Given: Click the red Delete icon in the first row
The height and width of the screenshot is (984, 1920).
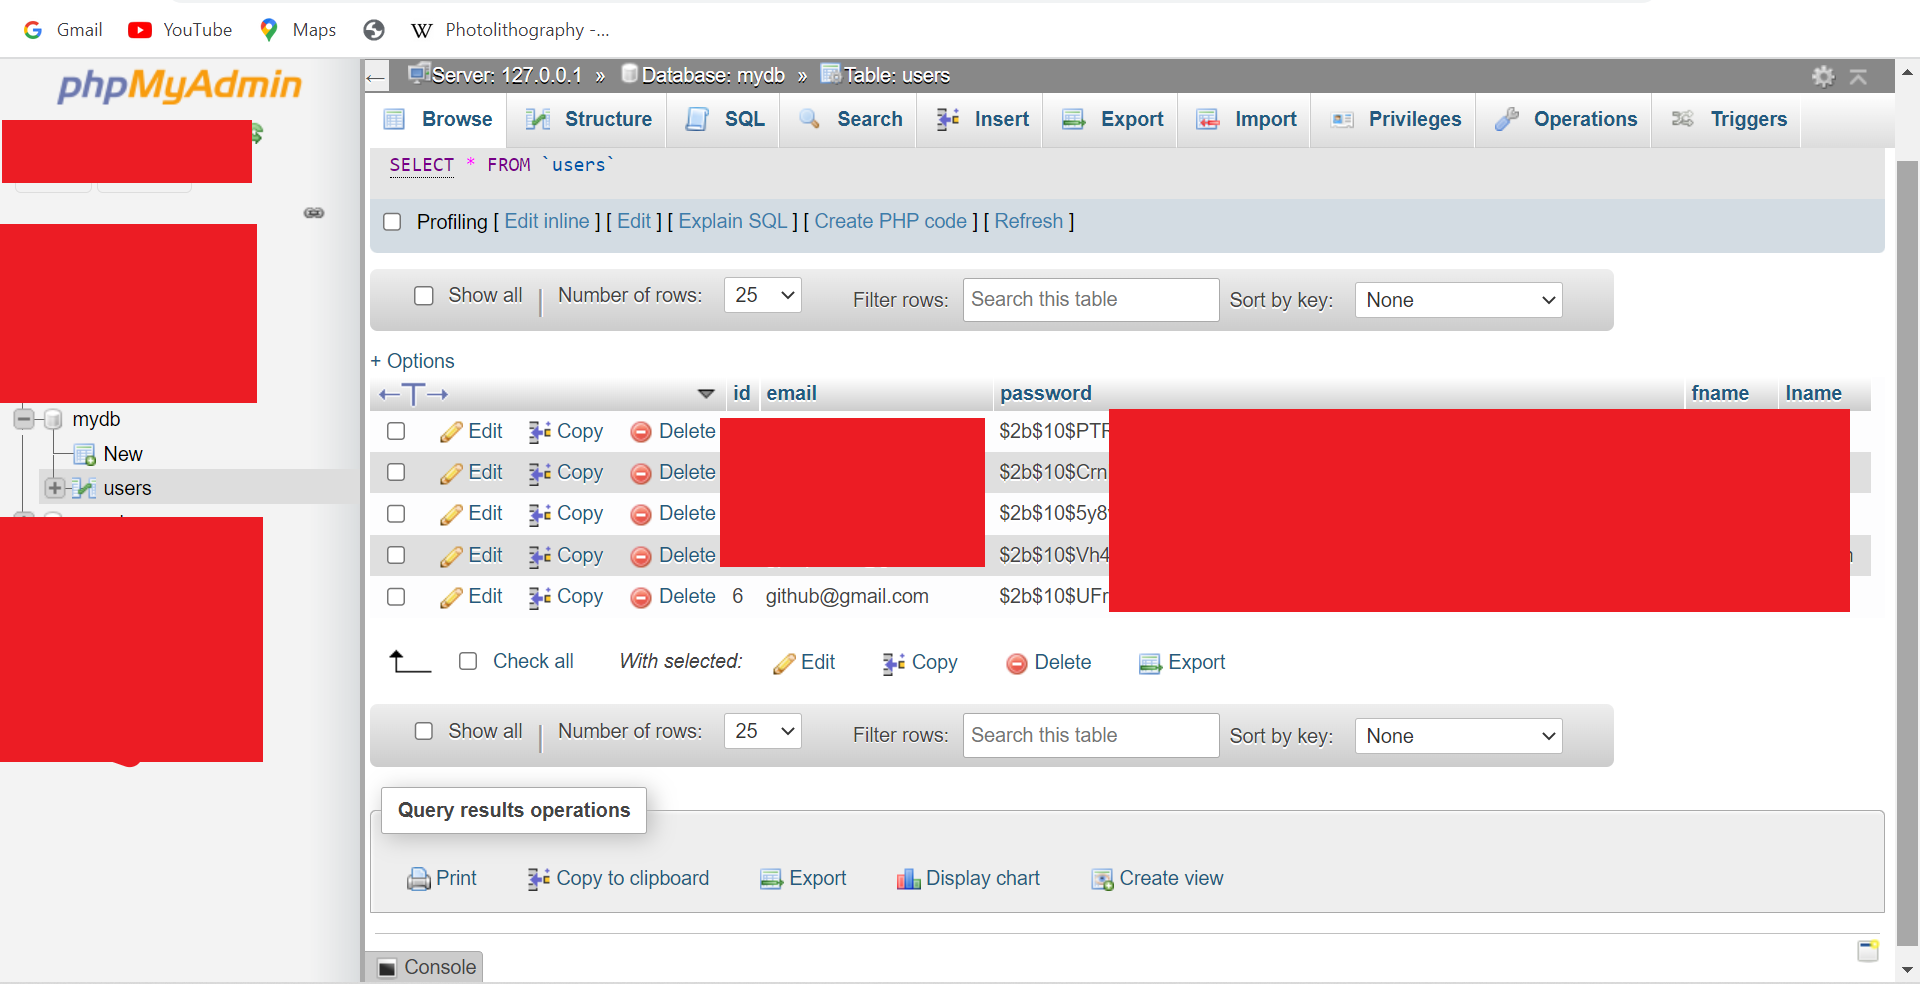Looking at the screenshot, I should [641, 432].
